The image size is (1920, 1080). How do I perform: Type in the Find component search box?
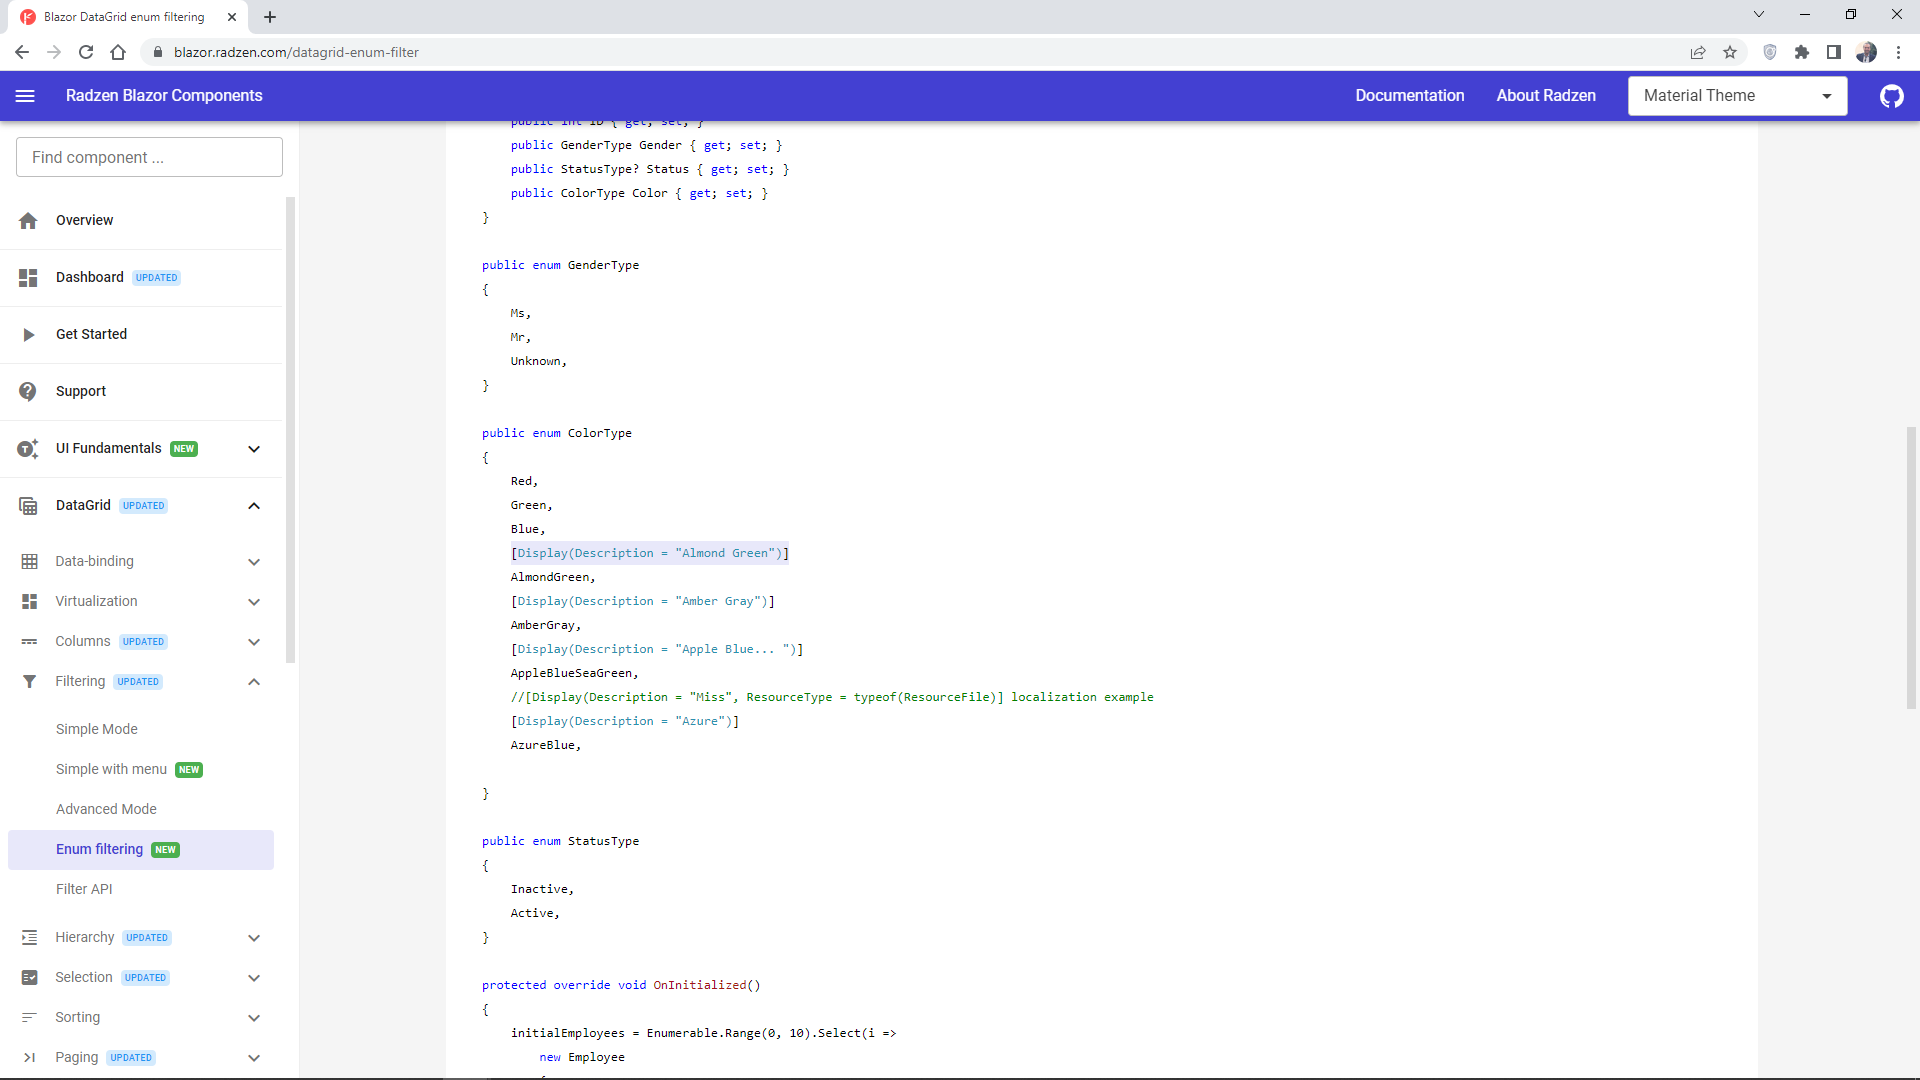[x=148, y=157]
